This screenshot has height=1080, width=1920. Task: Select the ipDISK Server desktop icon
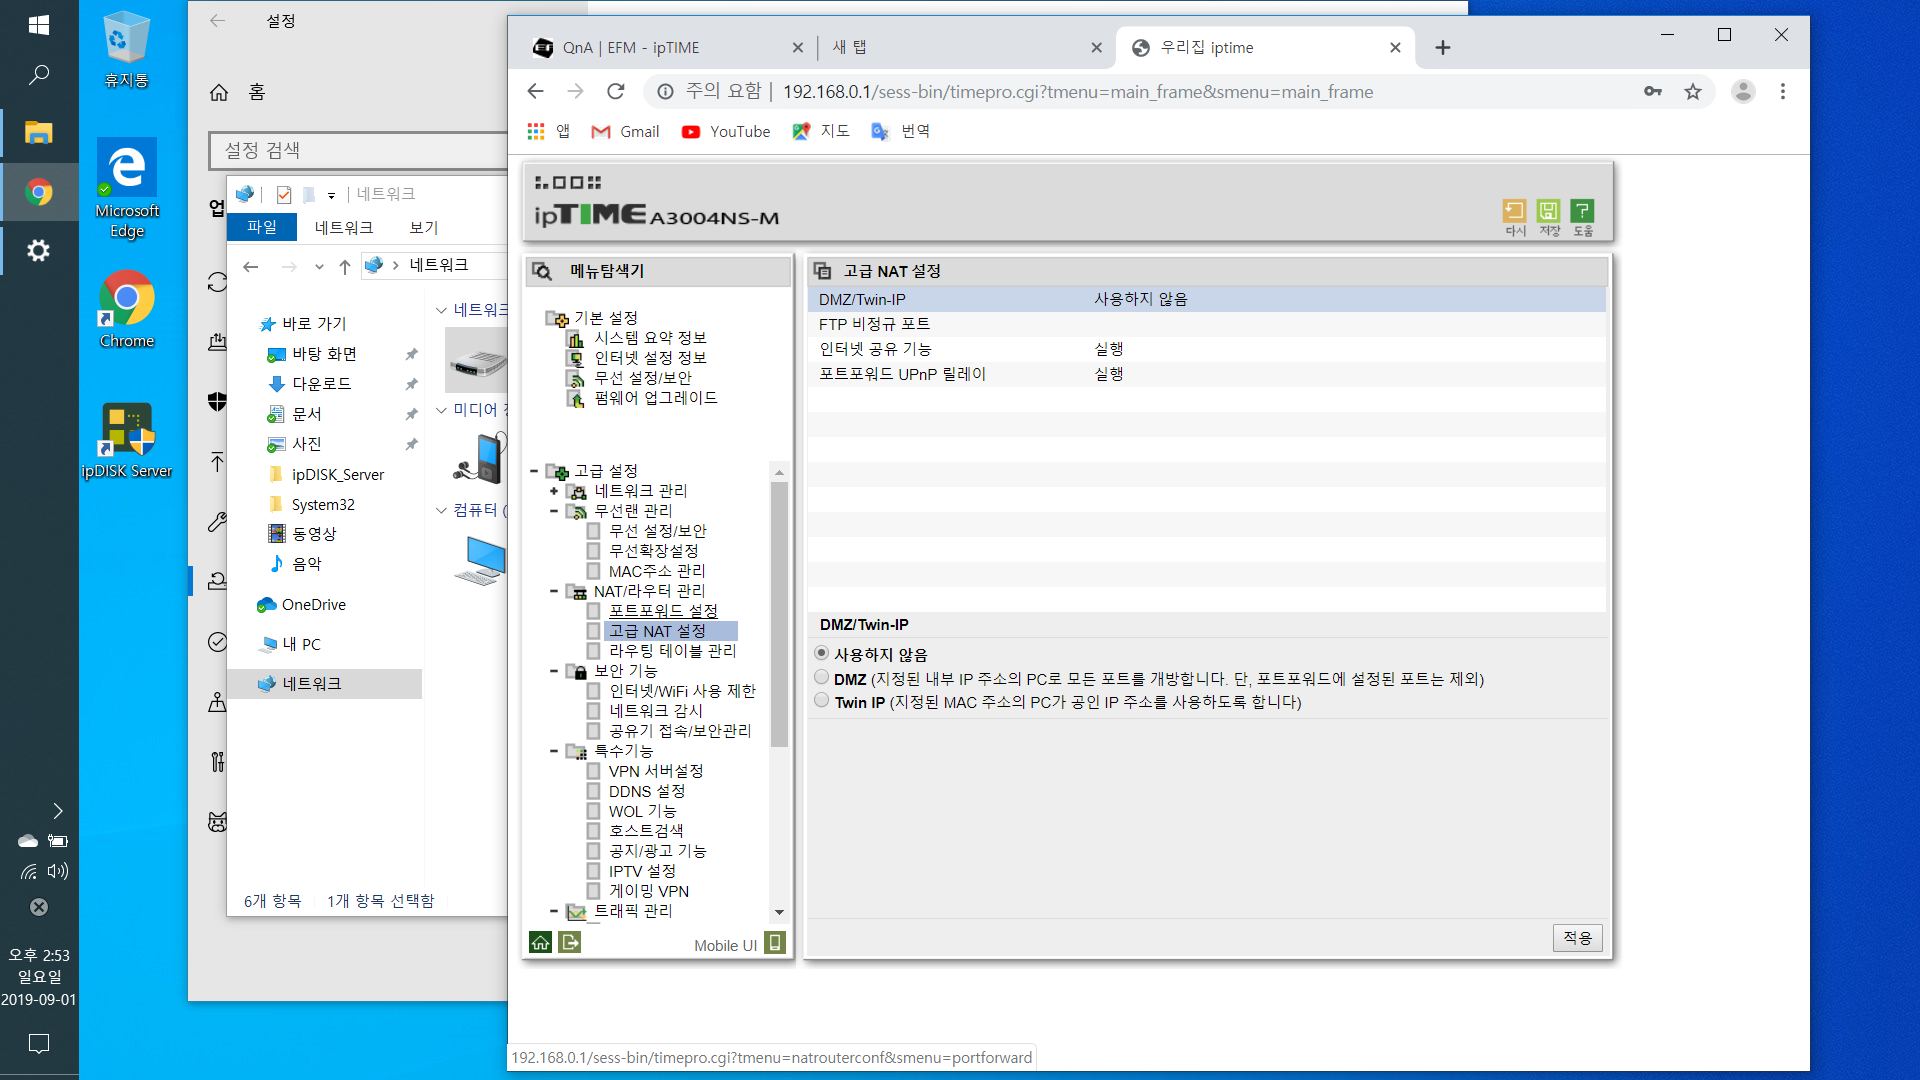tap(127, 440)
